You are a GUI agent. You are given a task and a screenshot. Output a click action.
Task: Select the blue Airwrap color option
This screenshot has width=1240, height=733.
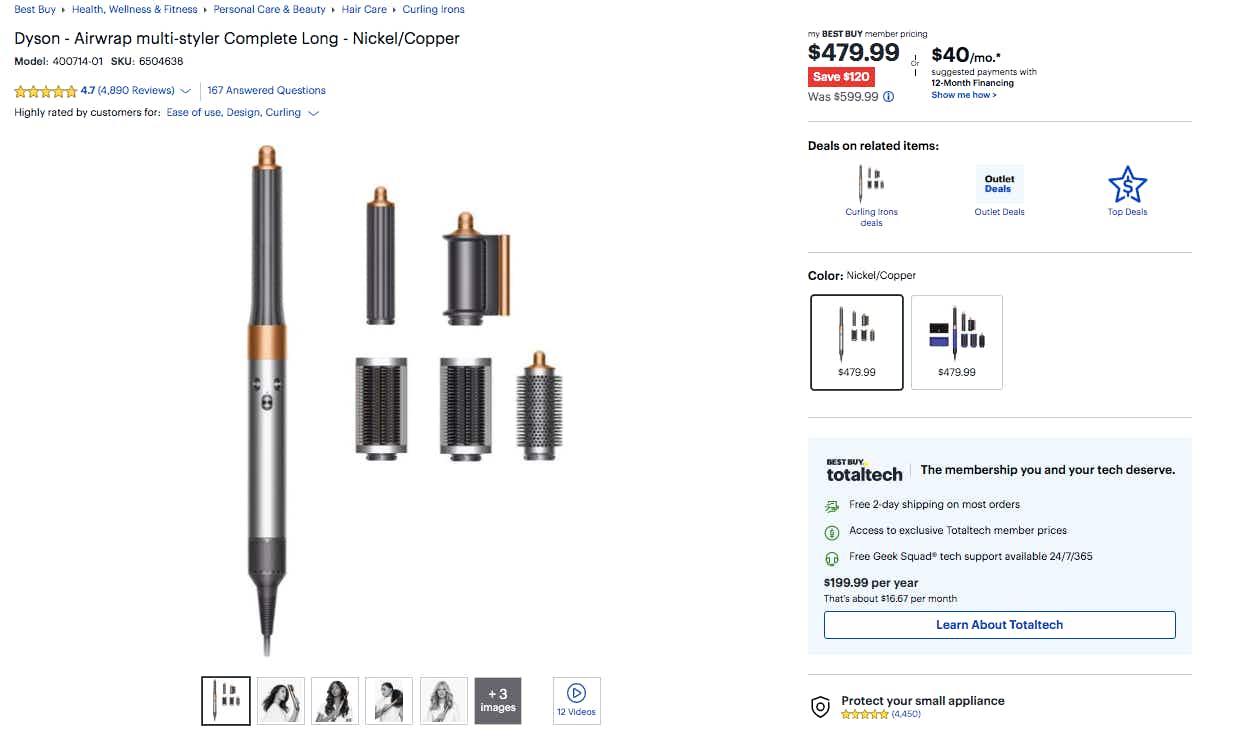coord(956,342)
